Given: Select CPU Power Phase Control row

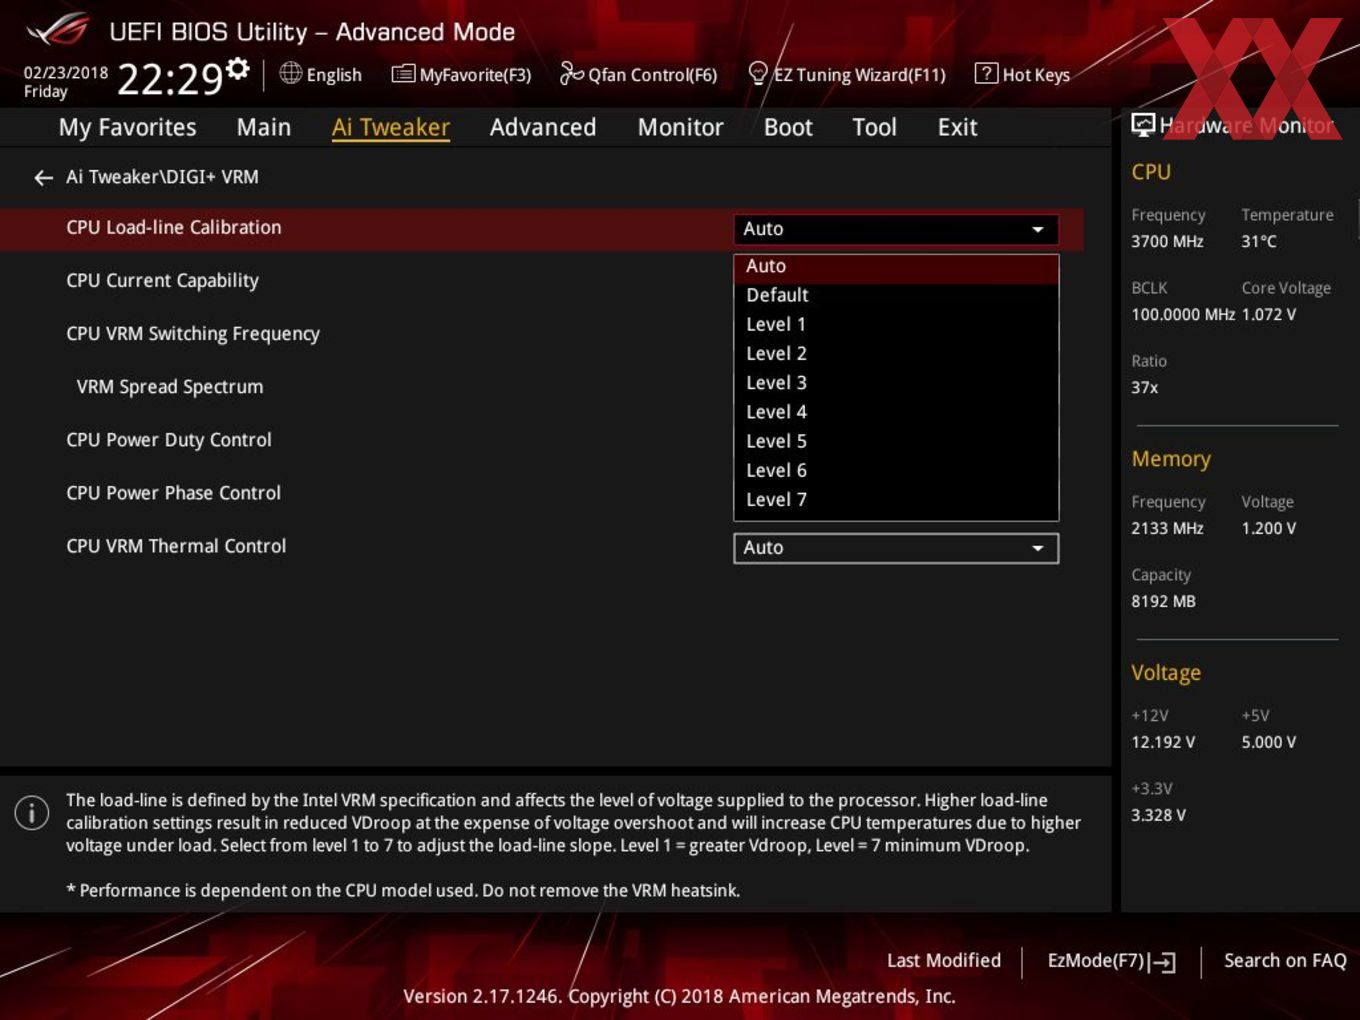Looking at the screenshot, I should pos(173,493).
